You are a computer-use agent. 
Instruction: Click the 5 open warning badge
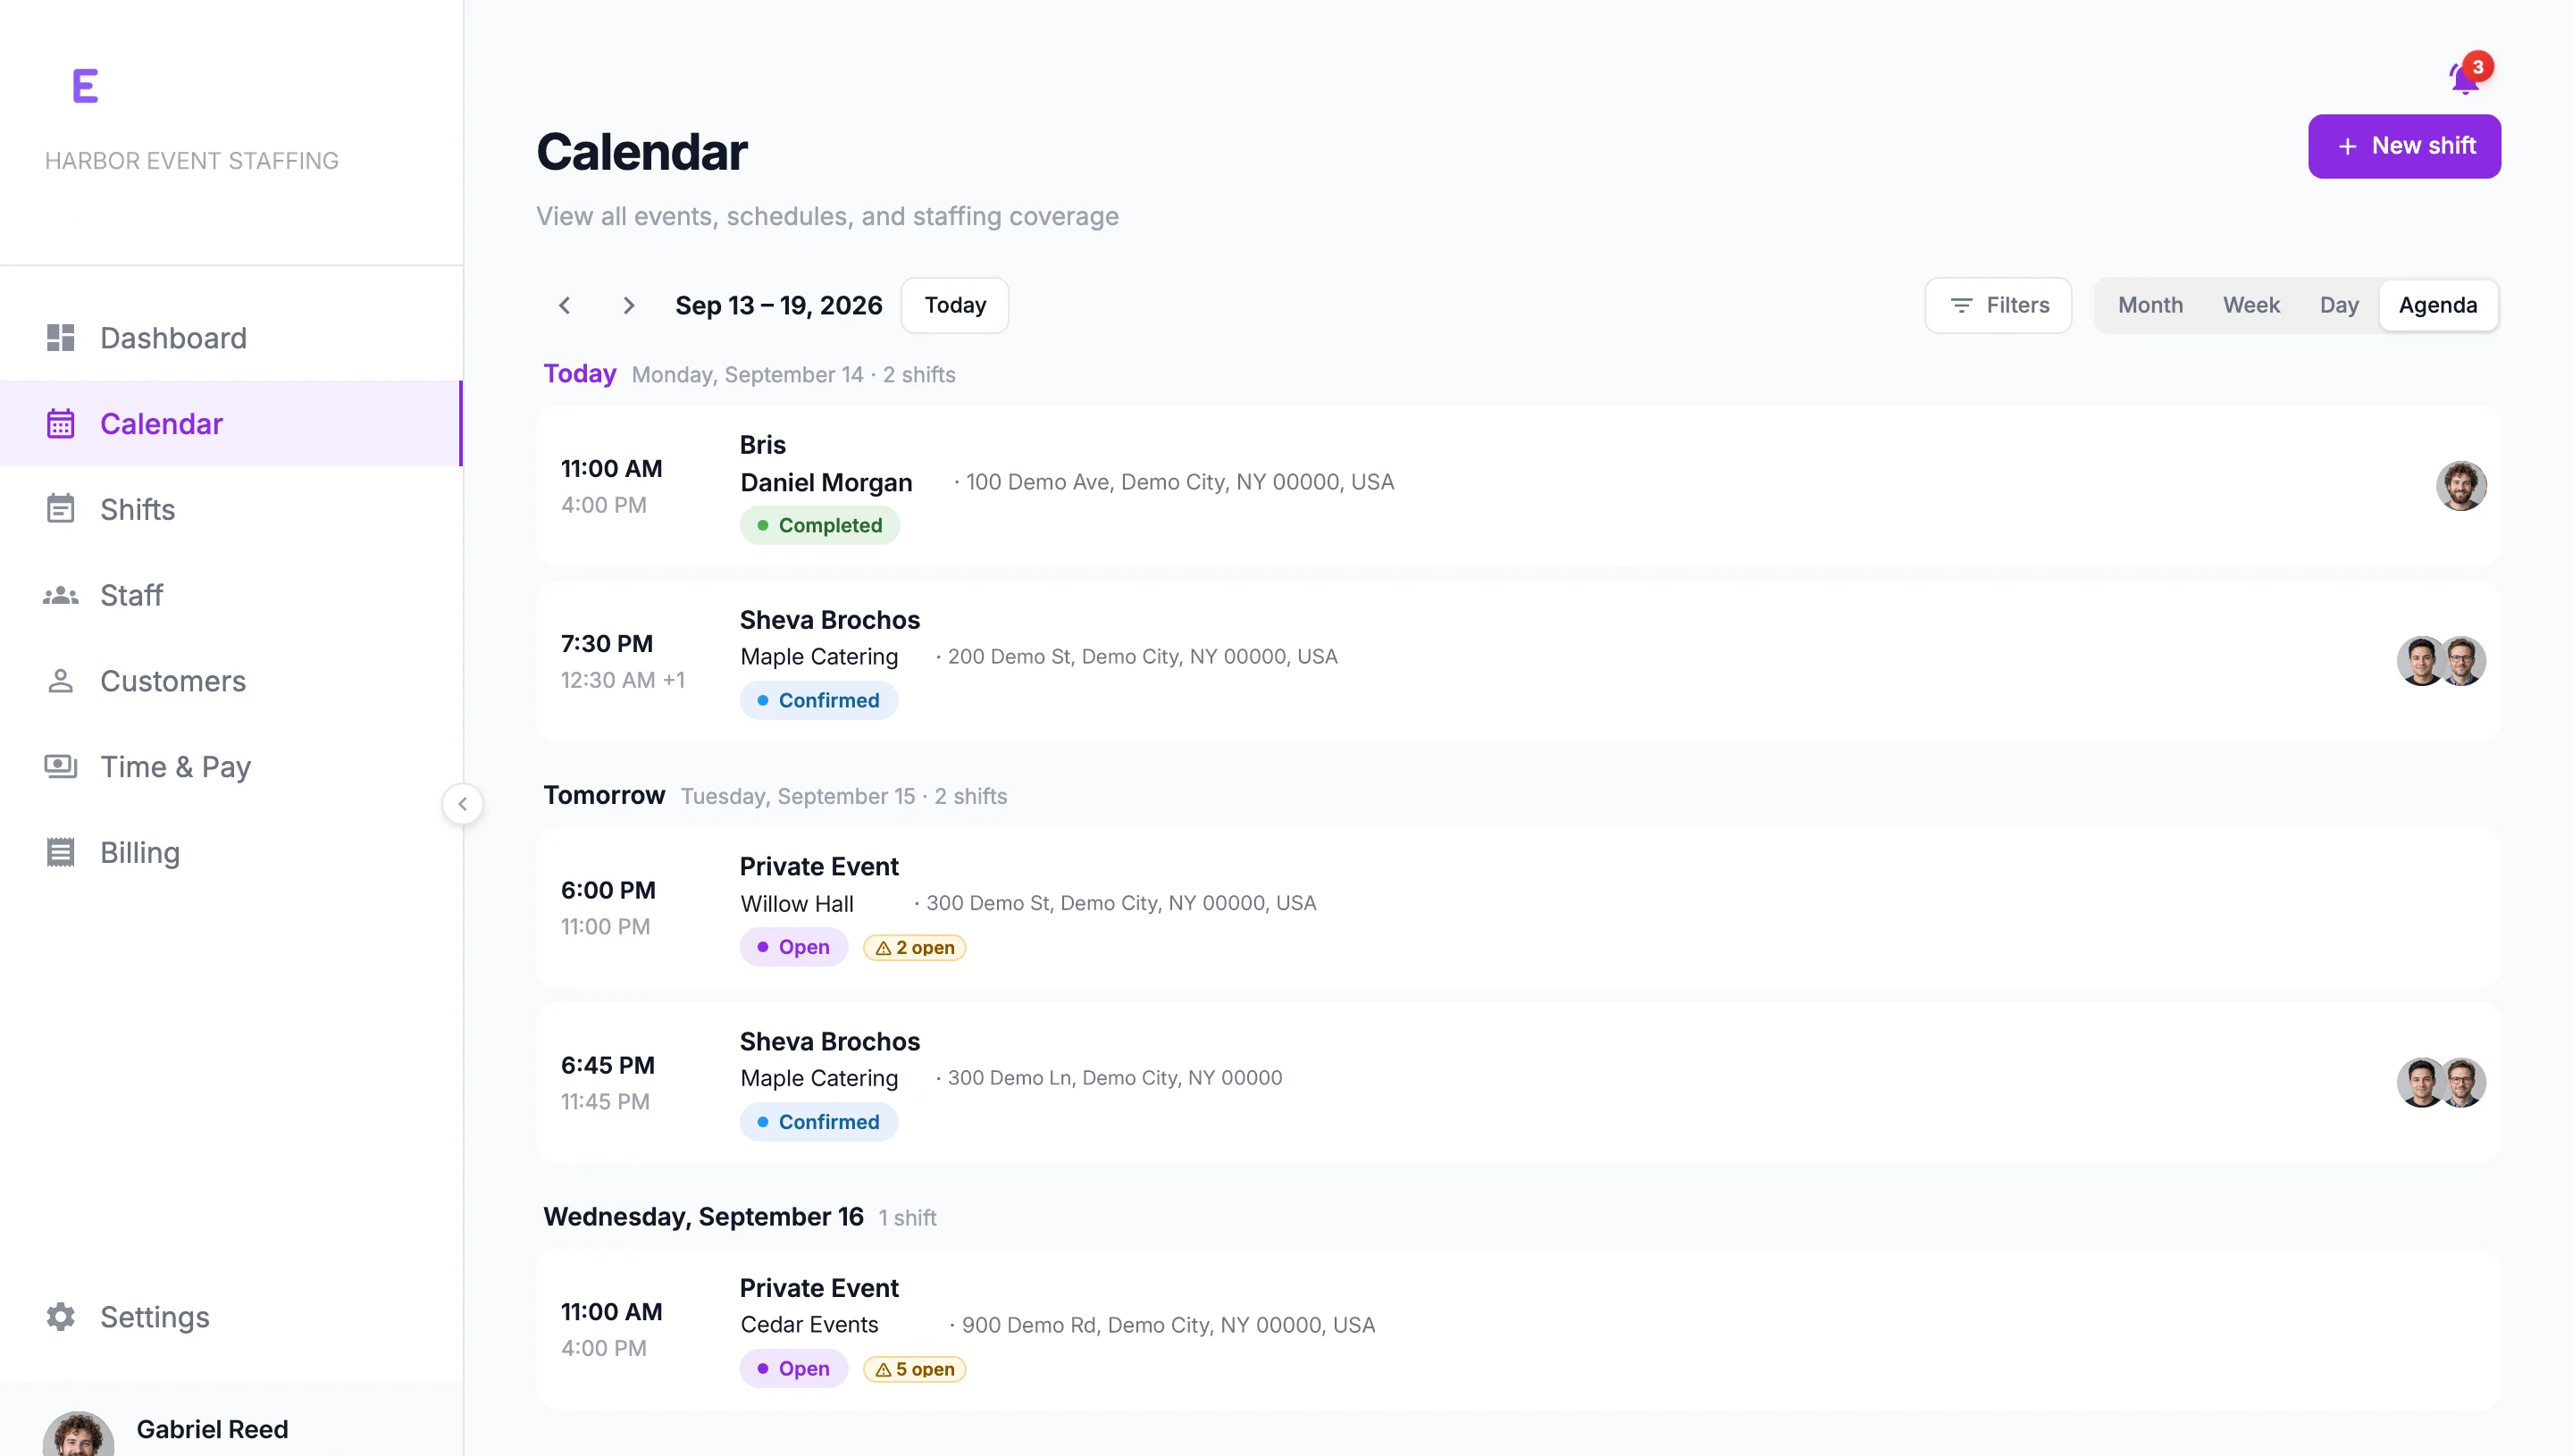(x=914, y=1369)
